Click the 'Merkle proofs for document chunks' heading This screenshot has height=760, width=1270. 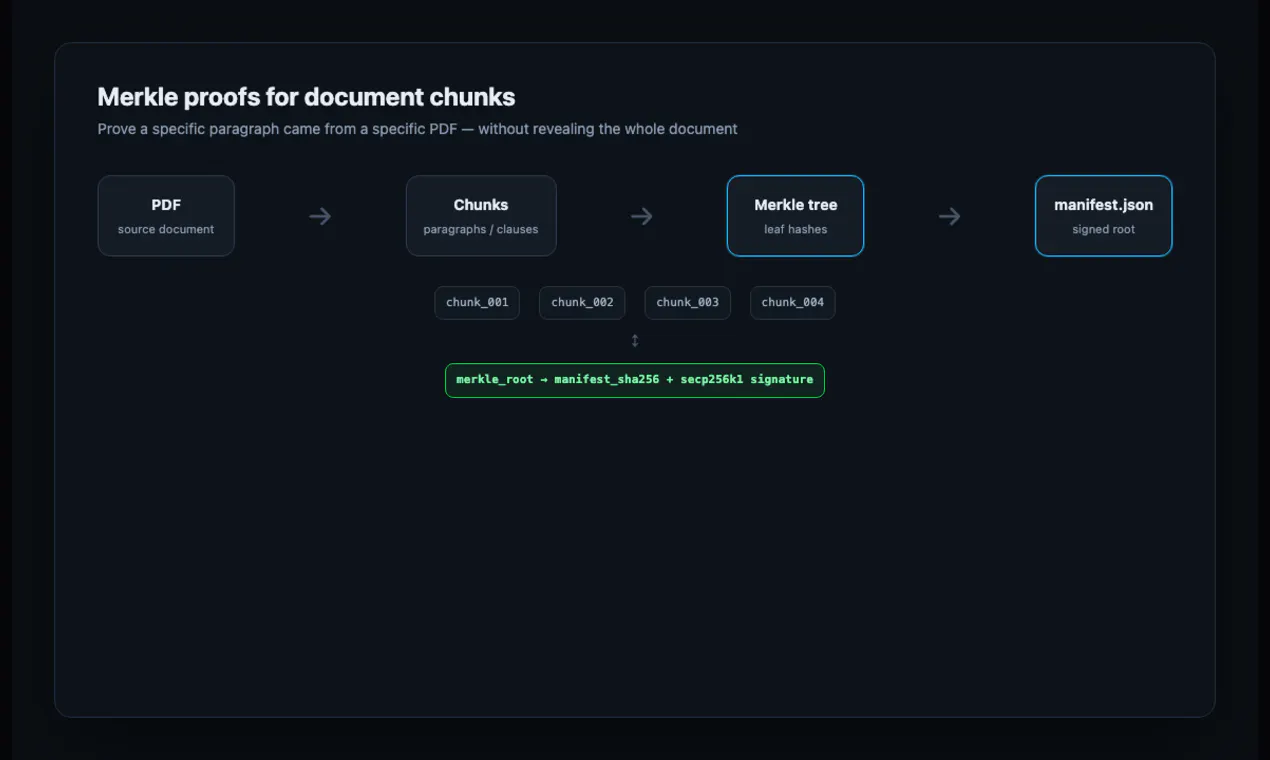[306, 97]
